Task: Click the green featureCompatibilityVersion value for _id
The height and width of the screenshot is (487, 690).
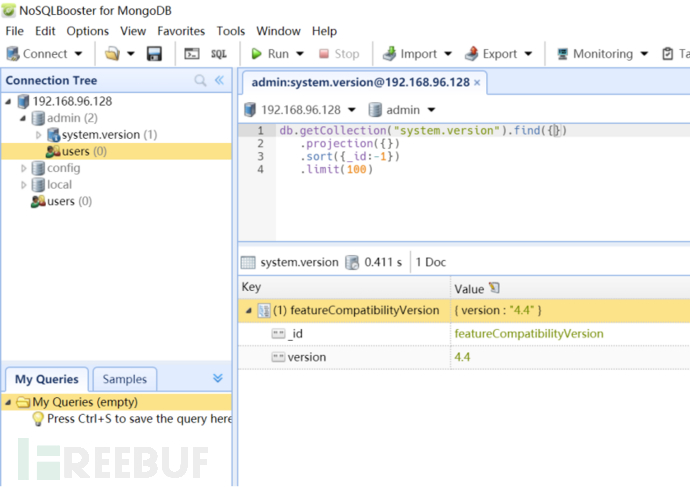Action: pos(529,334)
